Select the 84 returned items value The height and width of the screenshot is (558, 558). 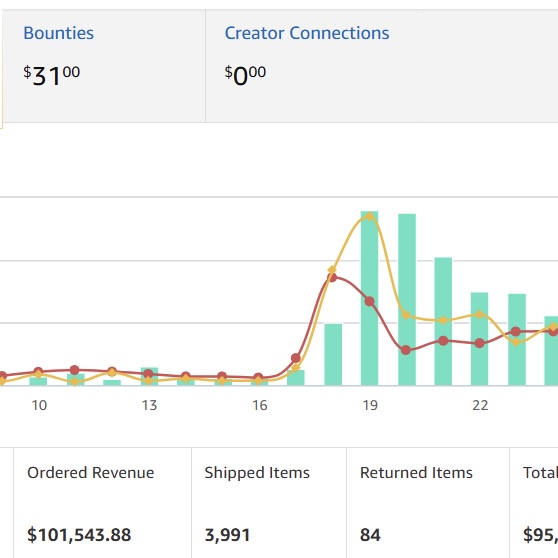point(370,535)
